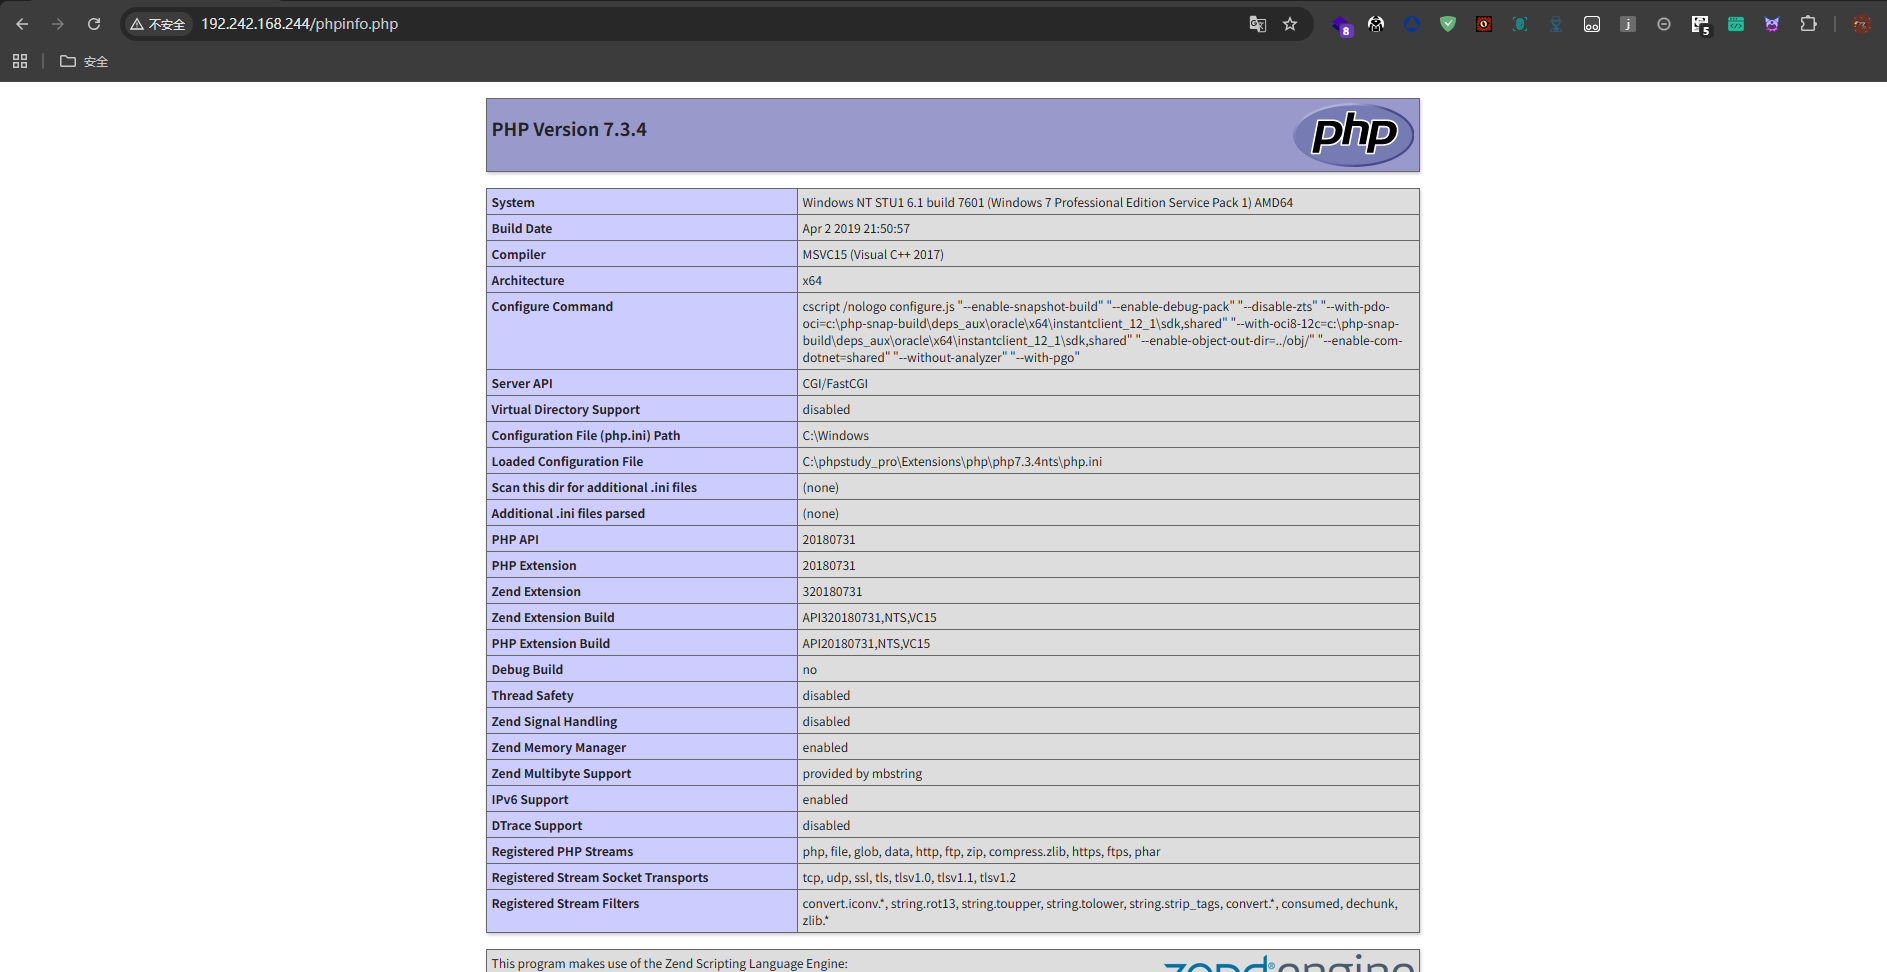The image size is (1887, 972).
Task: Select the PHP API label
Action: [x=515, y=539]
